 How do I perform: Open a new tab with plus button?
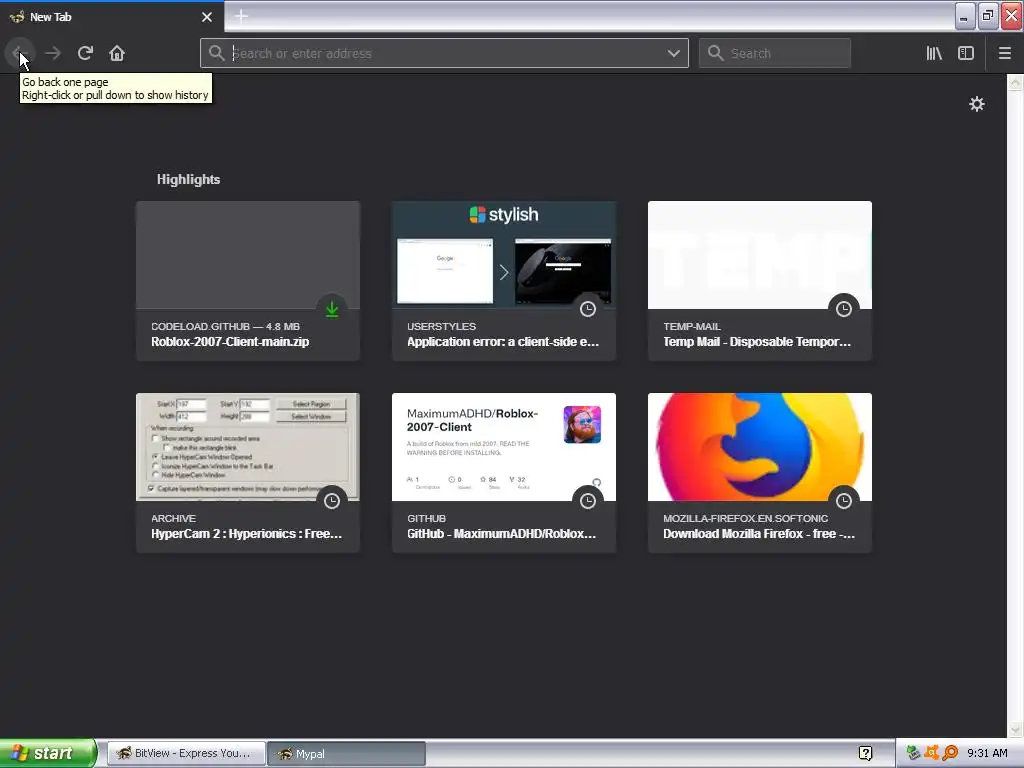click(241, 16)
